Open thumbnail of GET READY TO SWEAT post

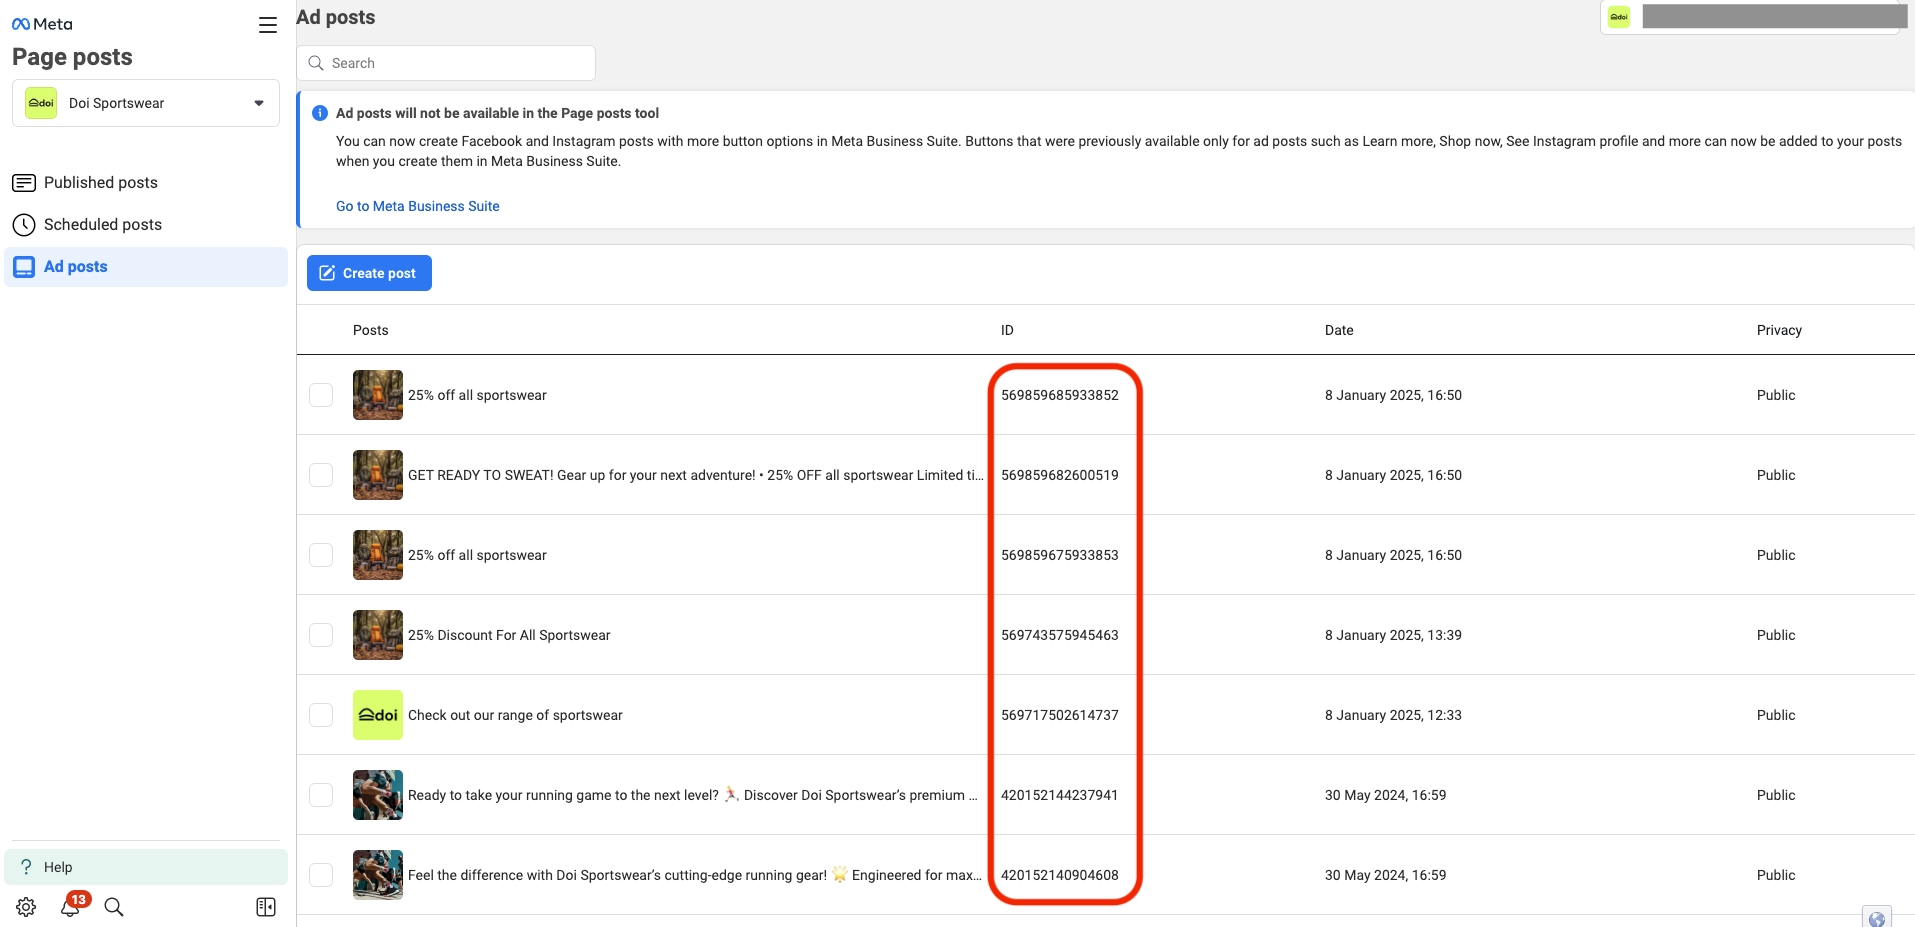pos(378,475)
